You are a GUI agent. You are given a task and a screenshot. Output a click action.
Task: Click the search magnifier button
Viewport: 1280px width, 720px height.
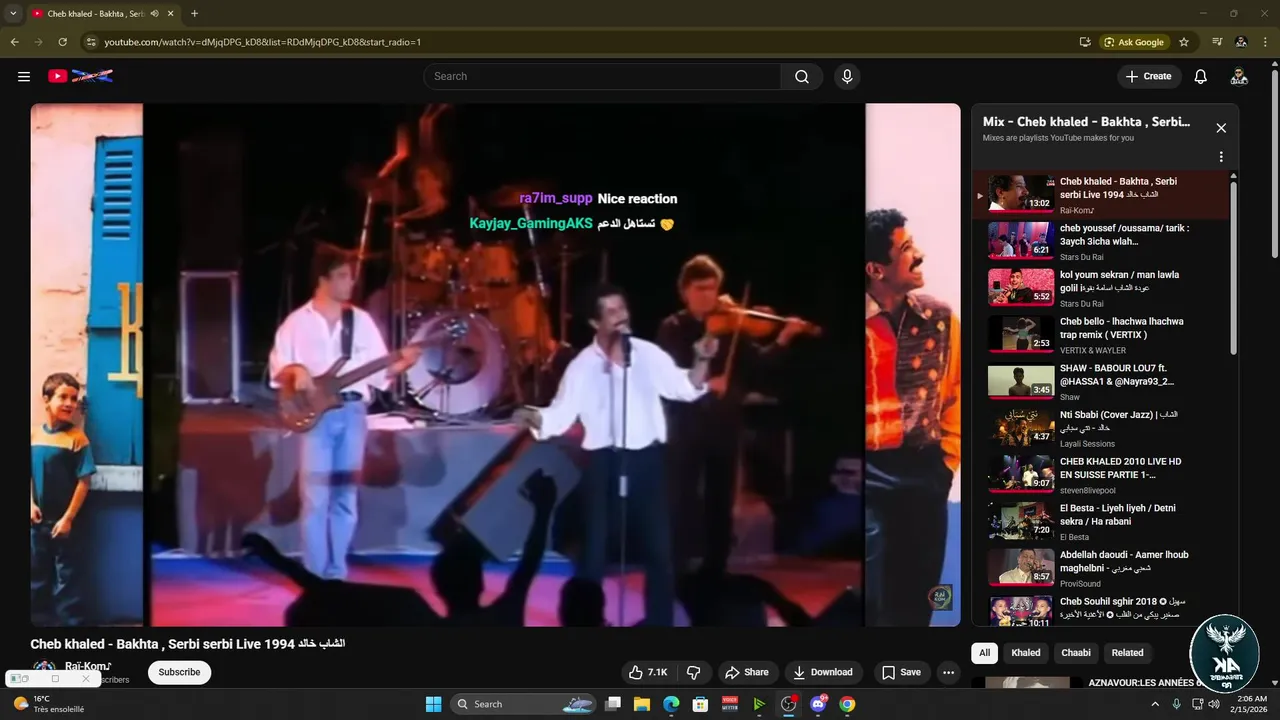pyautogui.click(x=802, y=76)
